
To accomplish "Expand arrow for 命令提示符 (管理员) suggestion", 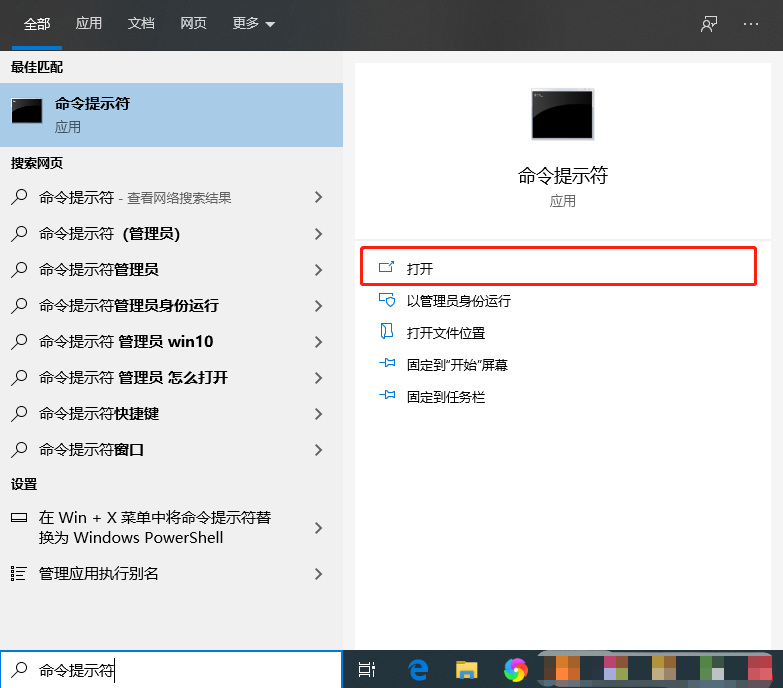I will [x=318, y=234].
